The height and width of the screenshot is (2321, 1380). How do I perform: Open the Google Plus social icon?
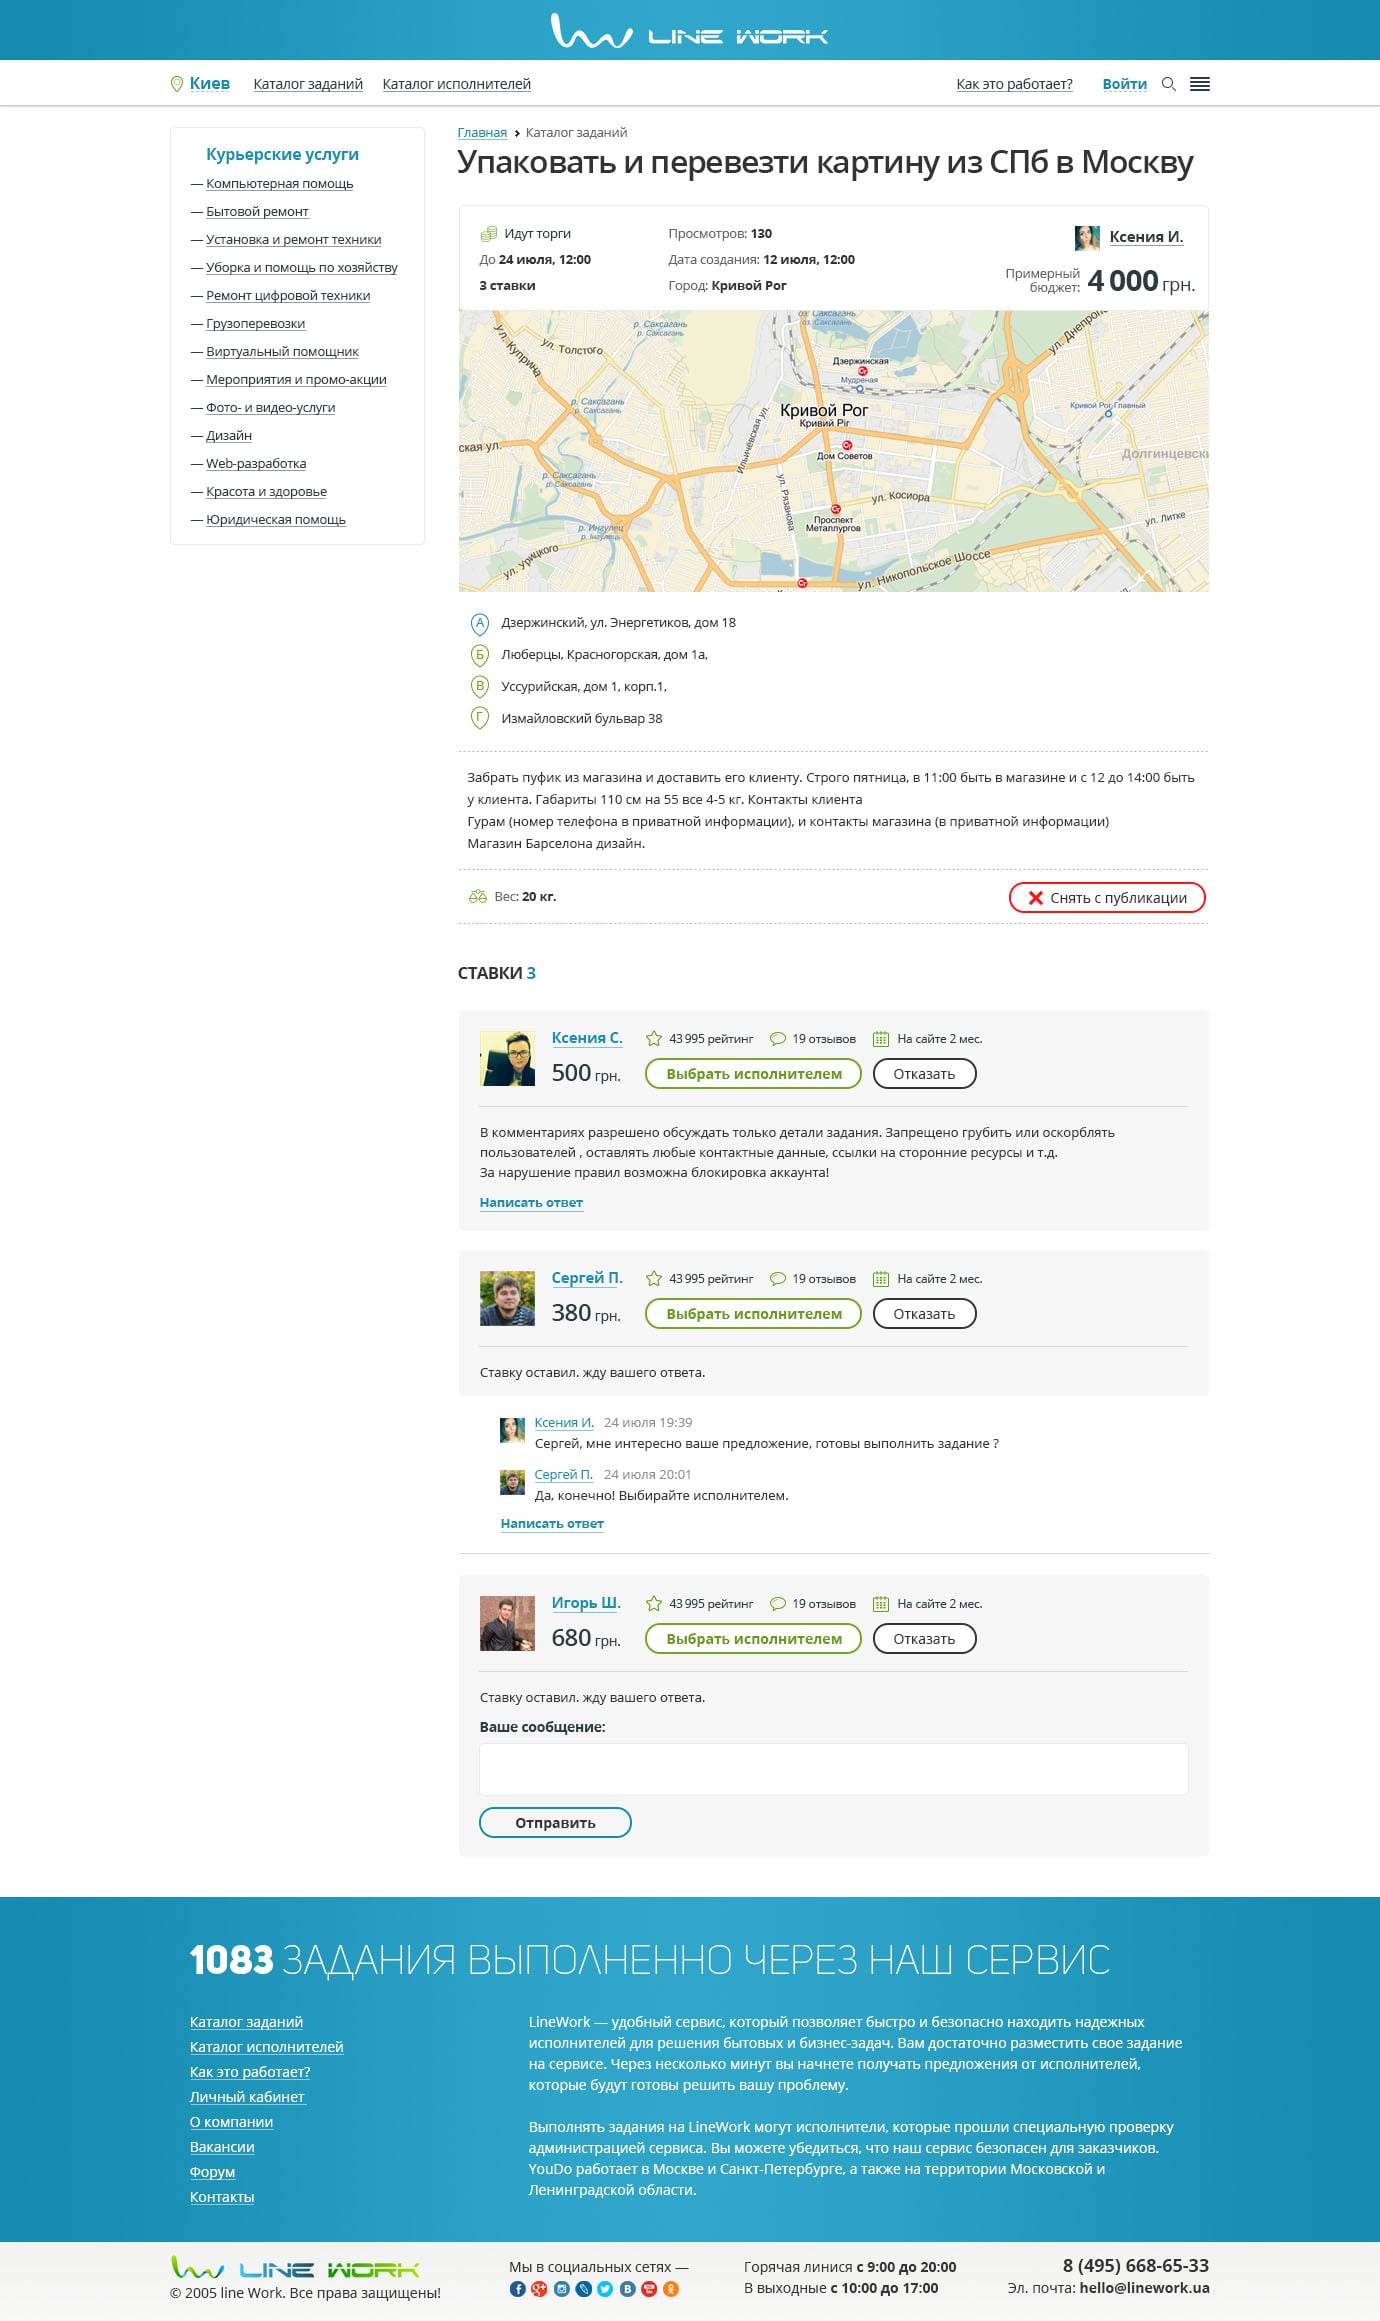pyautogui.click(x=540, y=2289)
